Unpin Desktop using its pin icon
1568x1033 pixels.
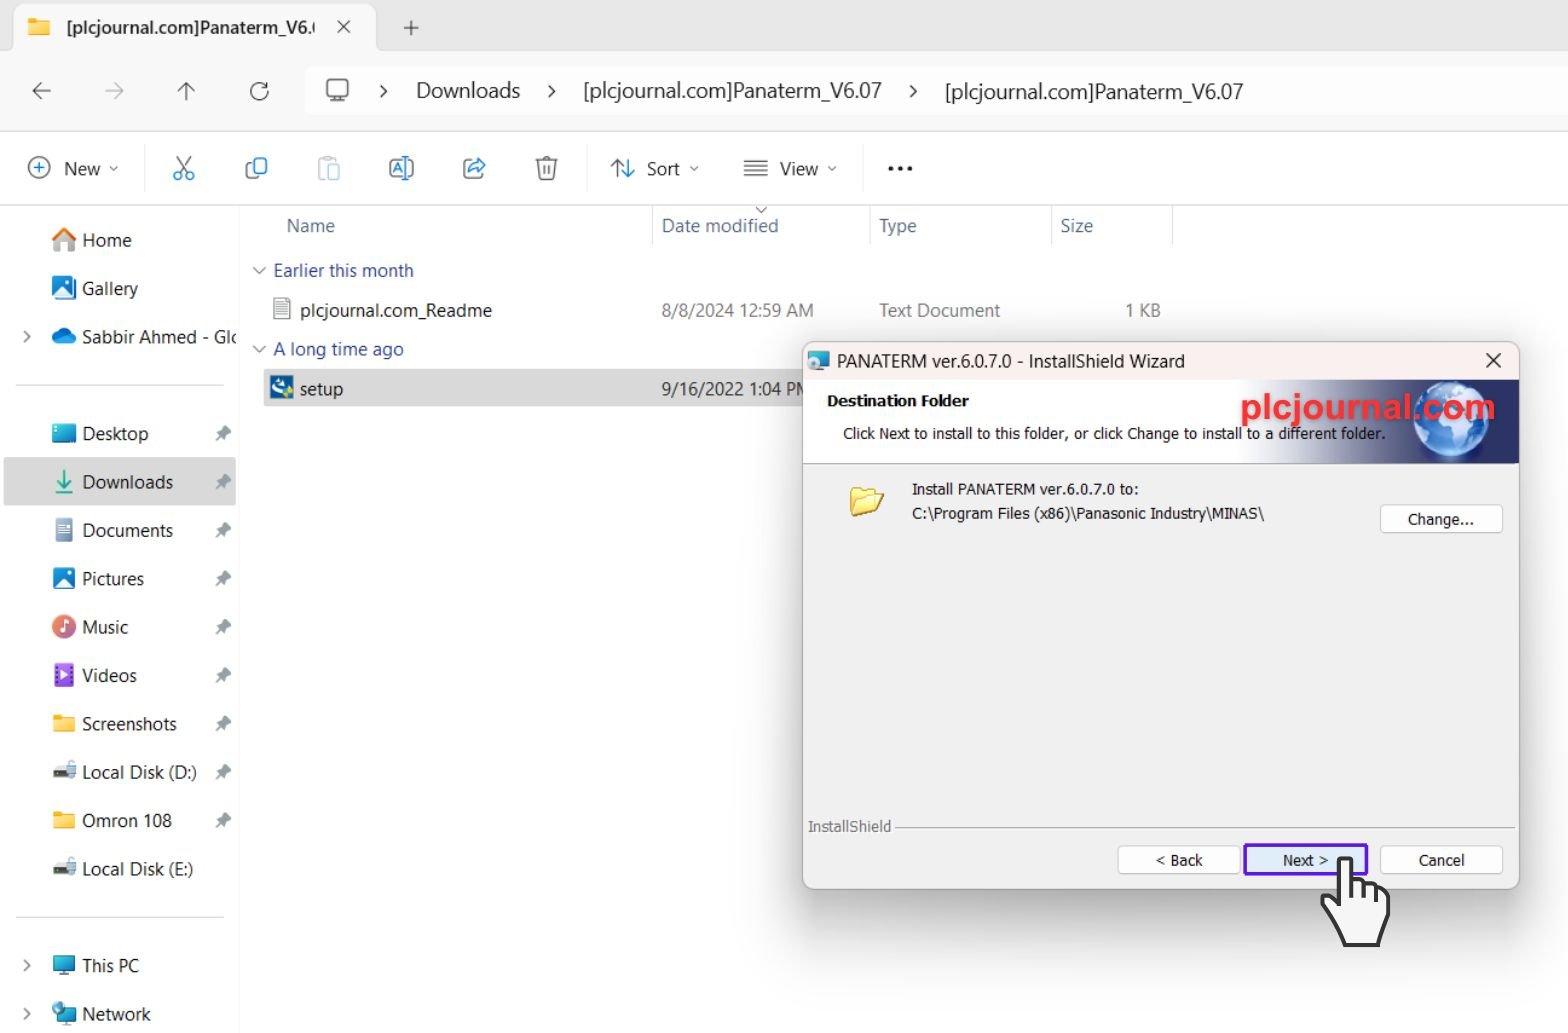coord(223,433)
